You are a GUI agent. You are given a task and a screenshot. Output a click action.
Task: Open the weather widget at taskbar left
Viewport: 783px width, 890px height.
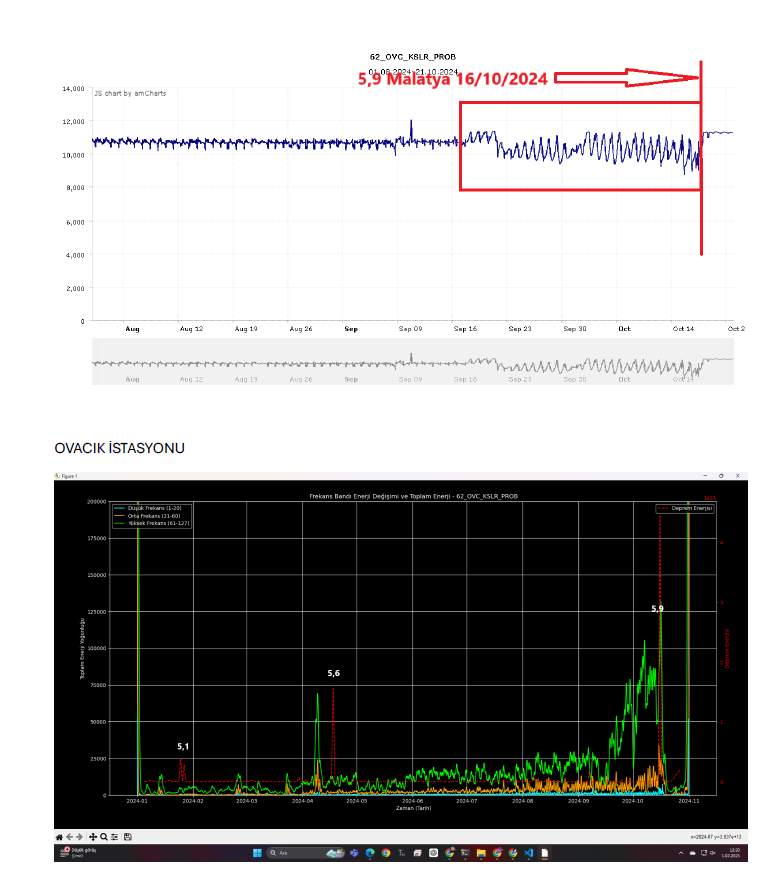[78, 853]
